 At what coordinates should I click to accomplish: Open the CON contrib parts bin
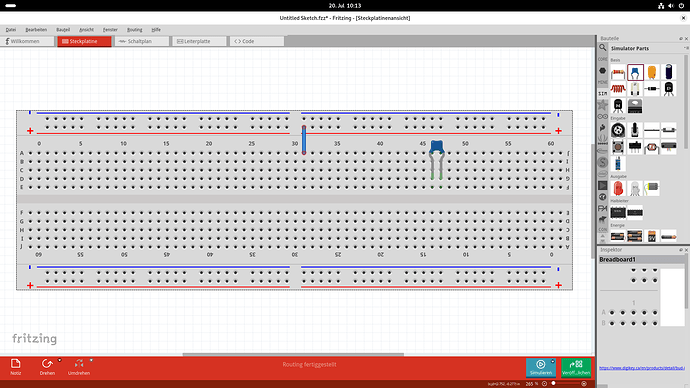pos(602,230)
